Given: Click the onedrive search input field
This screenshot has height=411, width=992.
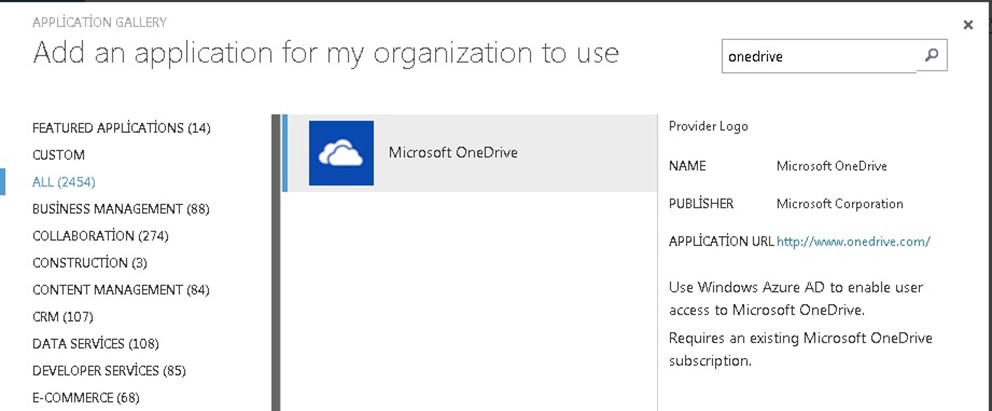Looking at the screenshot, I should click(x=819, y=56).
